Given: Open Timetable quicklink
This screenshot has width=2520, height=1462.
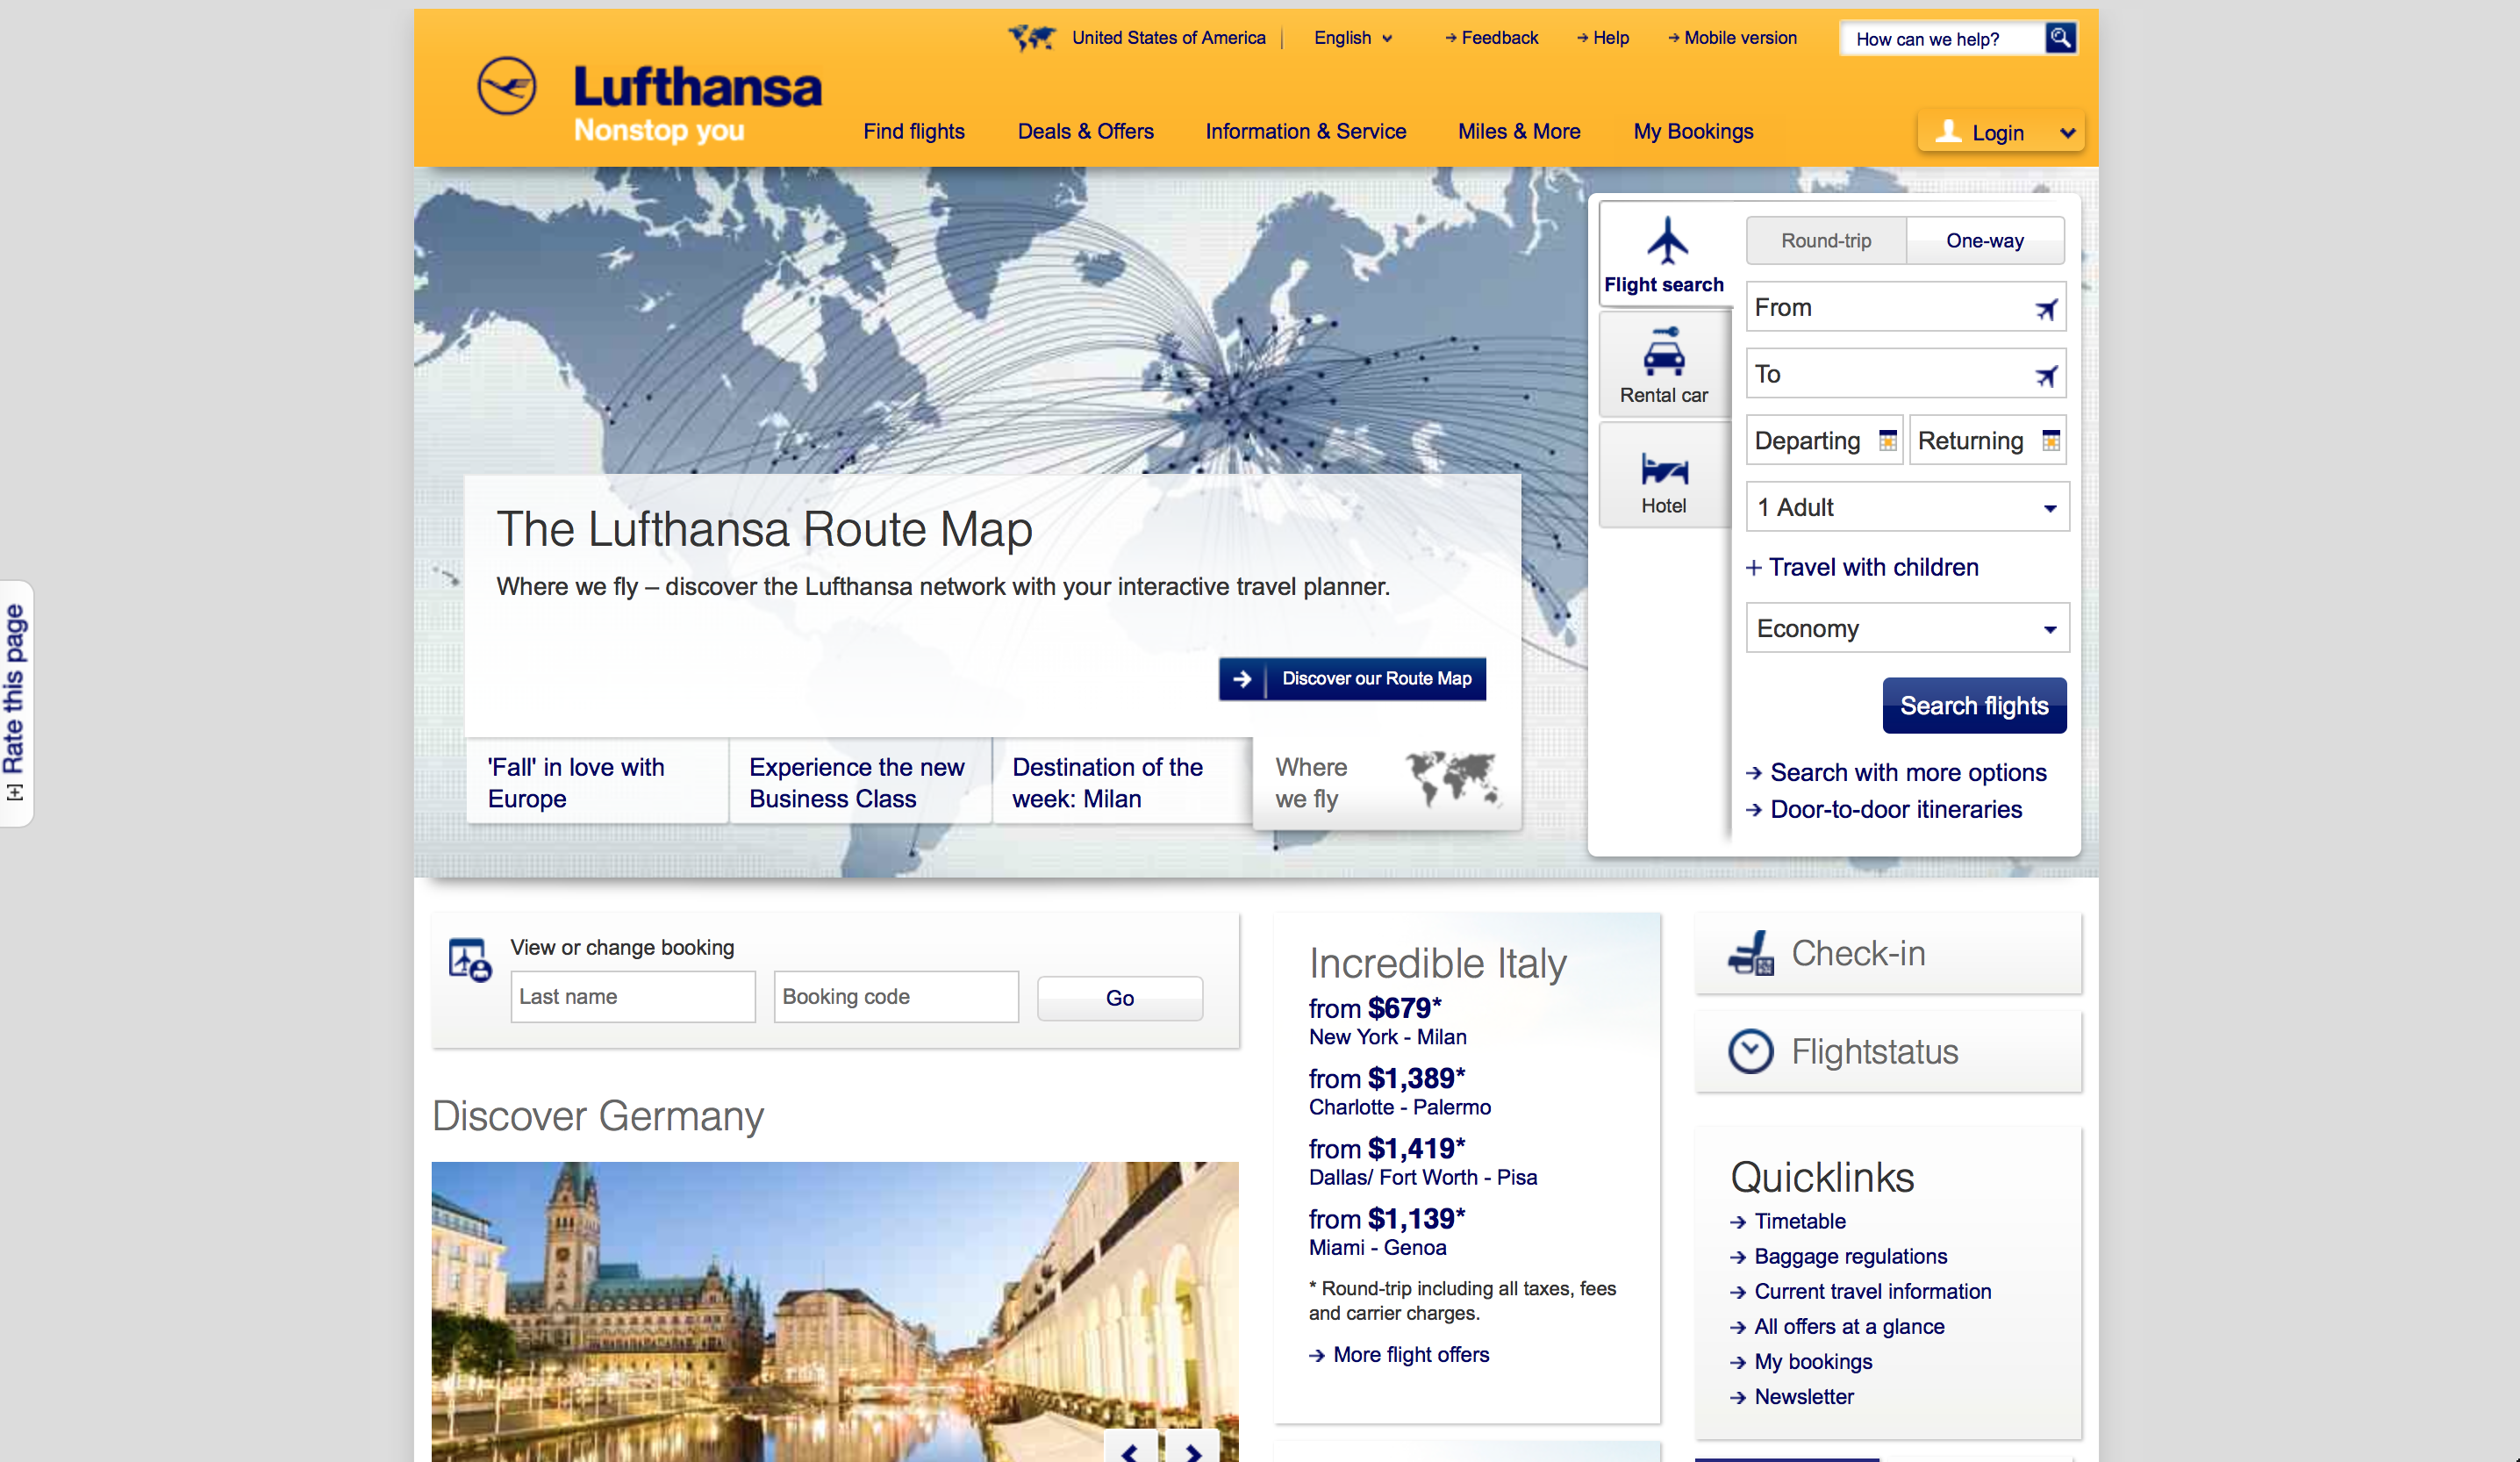Looking at the screenshot, I should click(x=1788, y=1222).
